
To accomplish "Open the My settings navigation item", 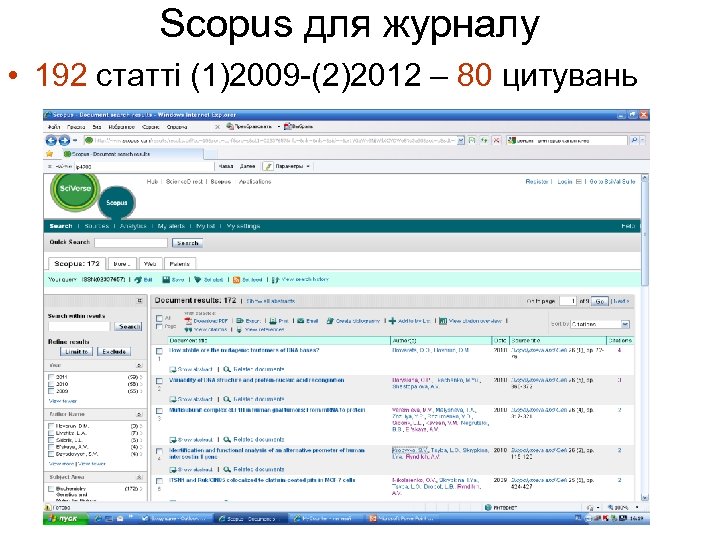I will pos(243,226).
